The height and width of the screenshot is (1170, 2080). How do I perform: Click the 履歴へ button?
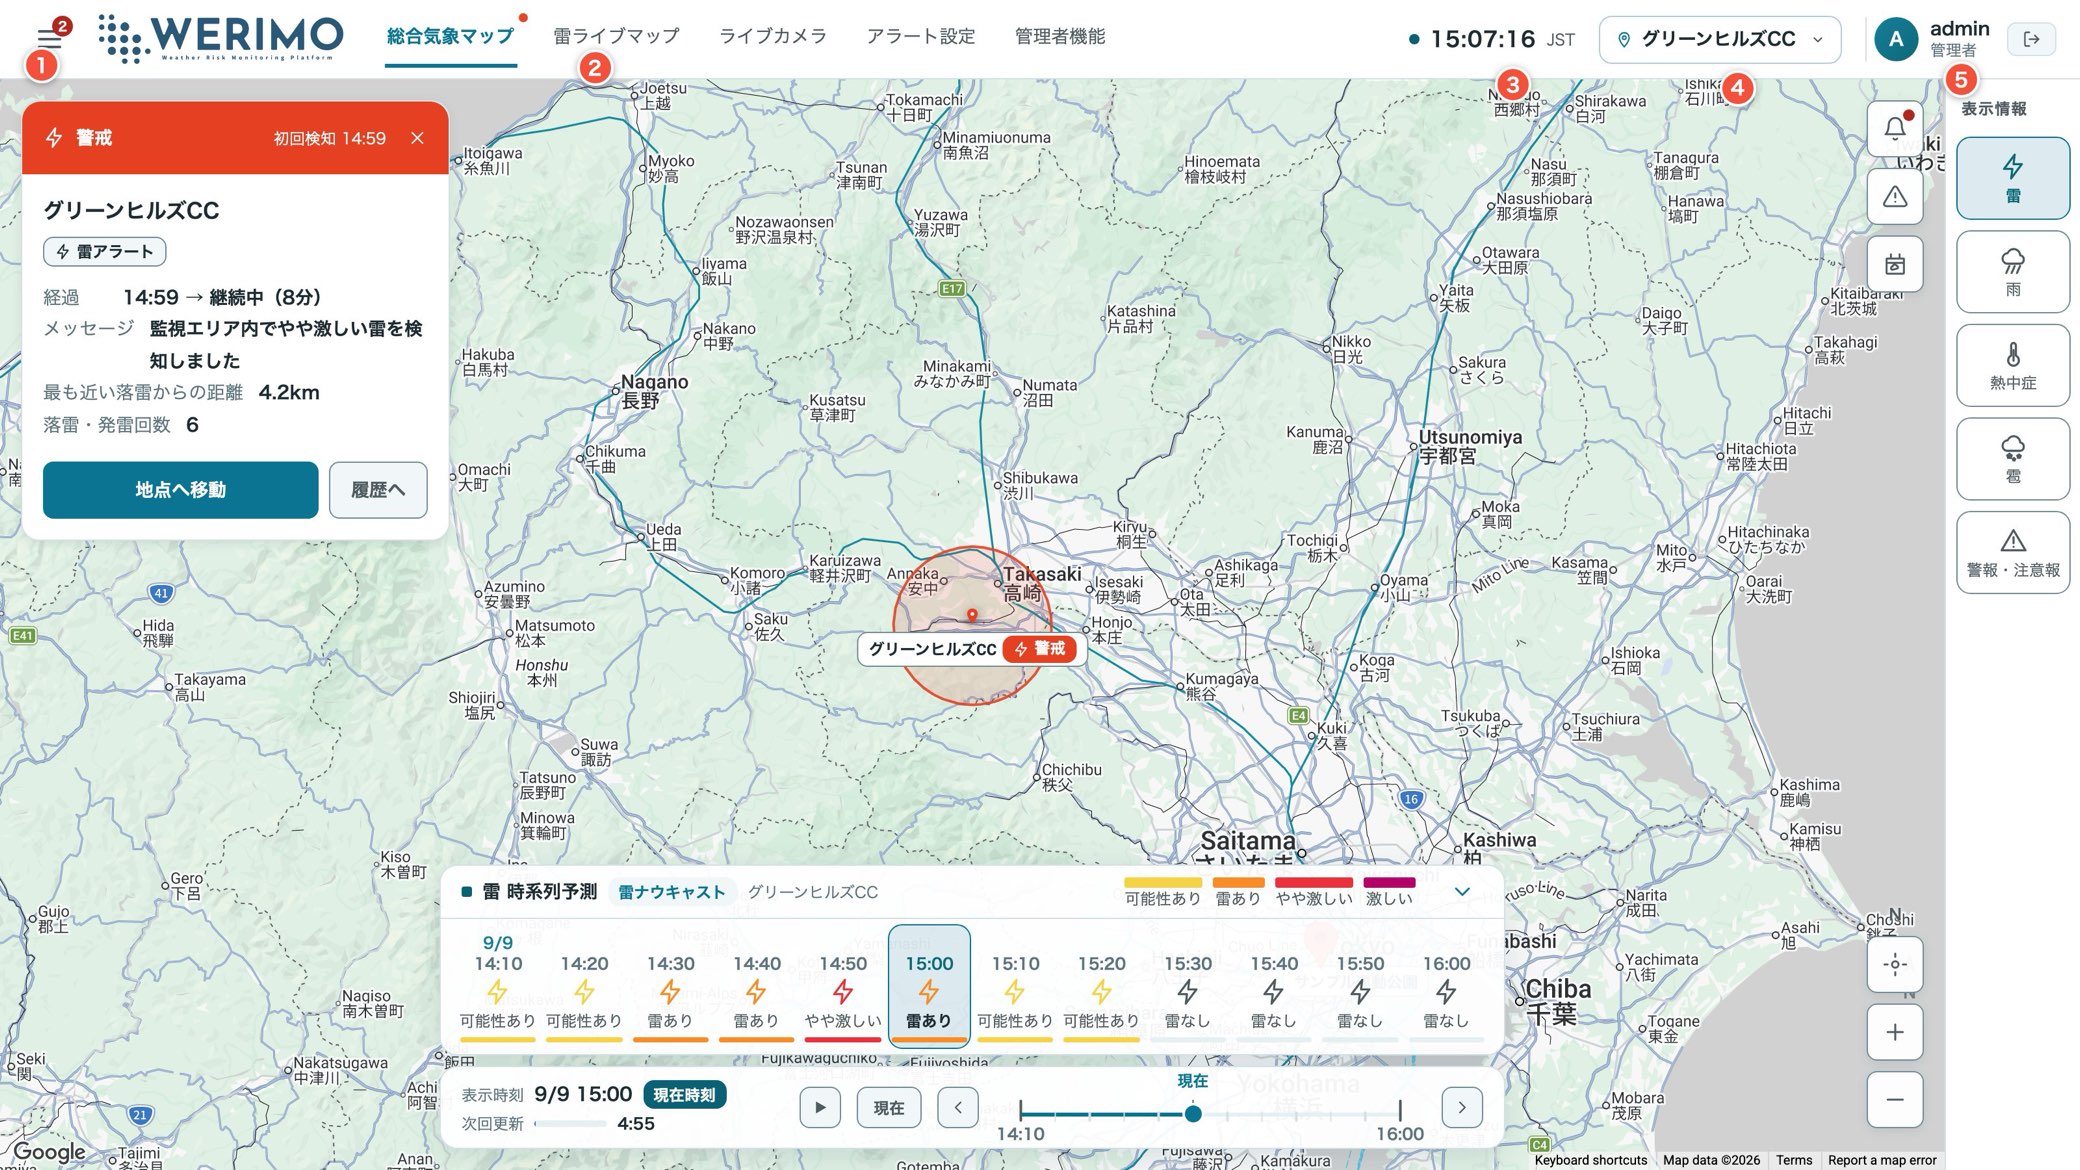pyautogui.click(x=378, y=490)
